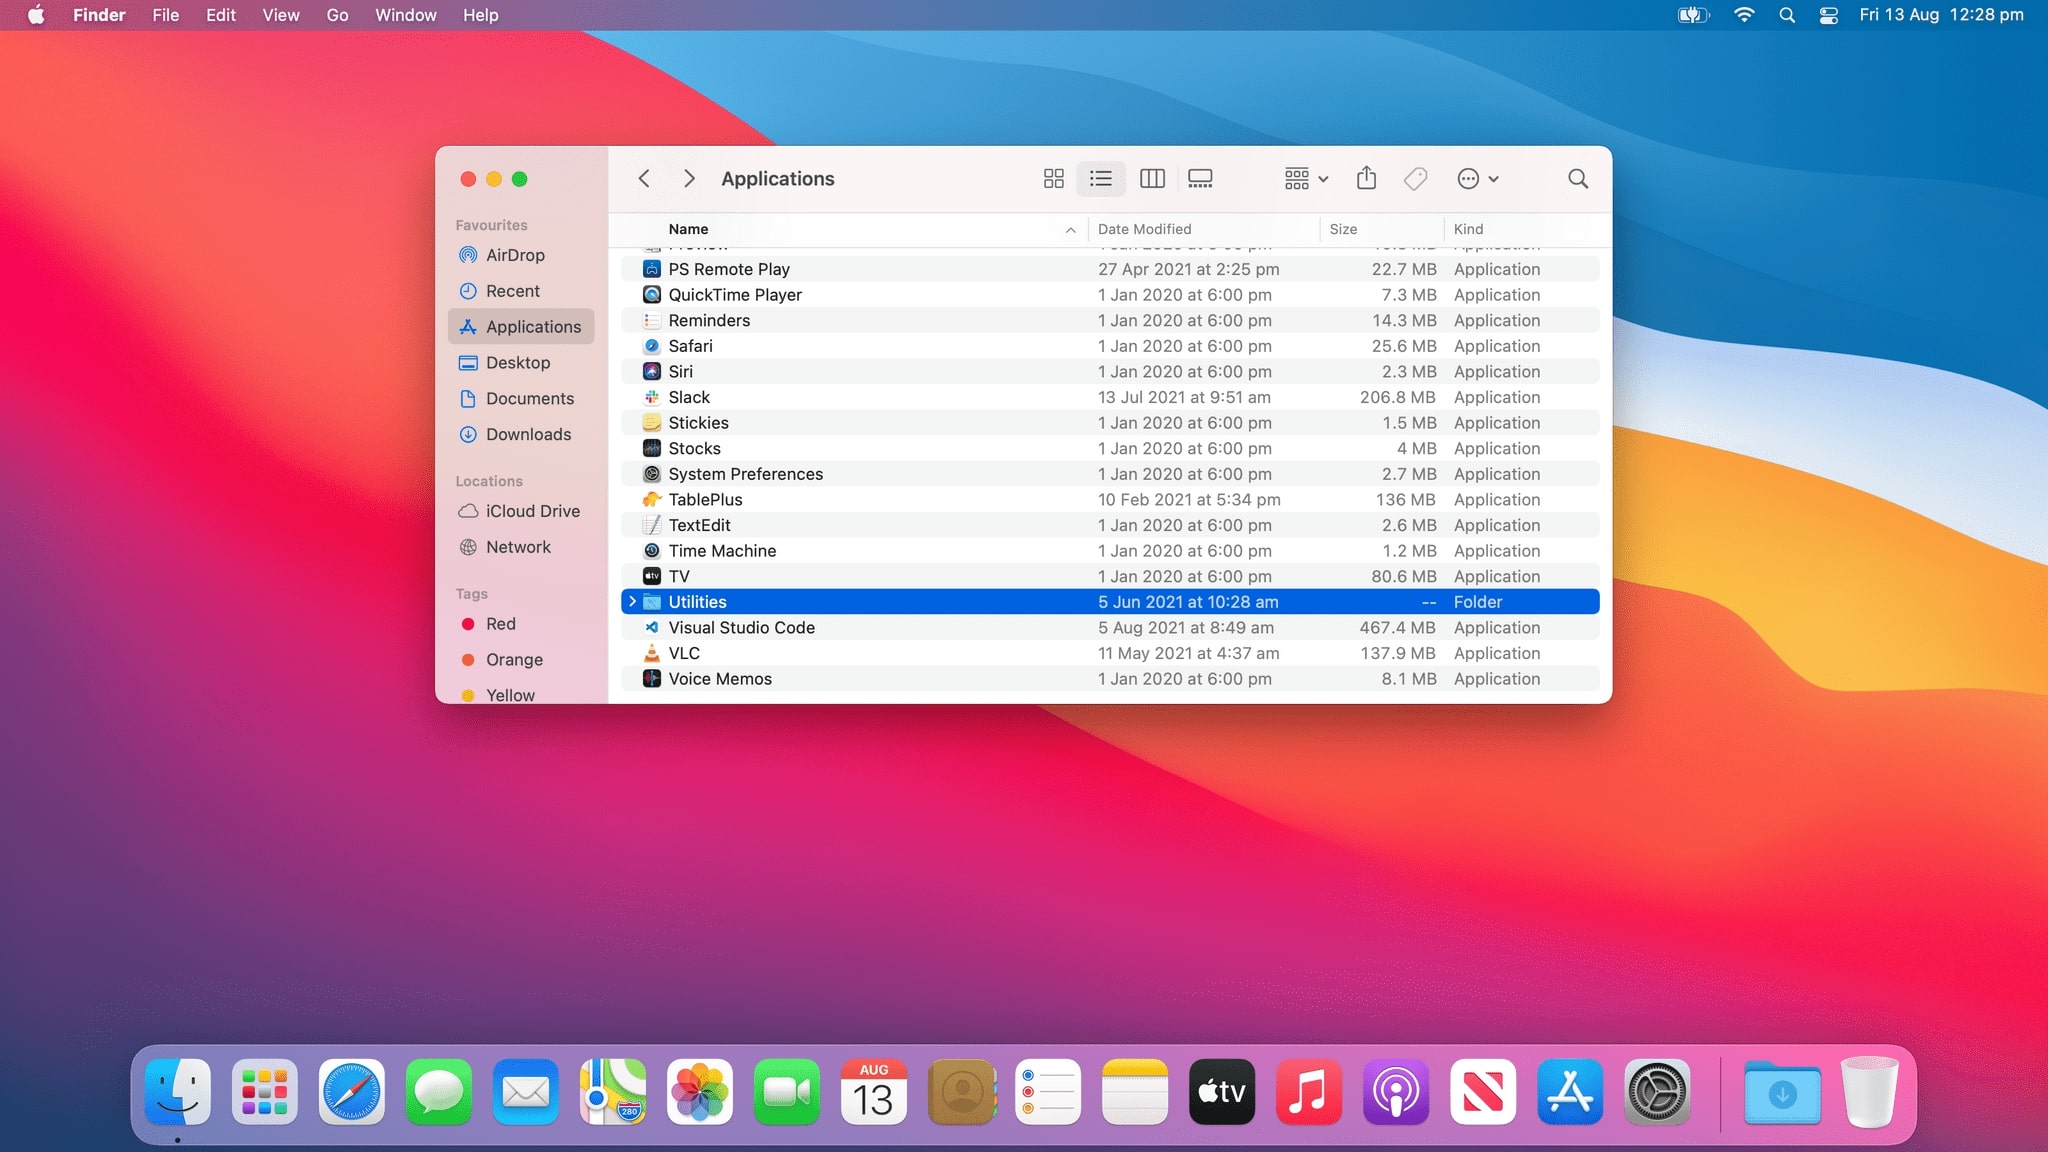The image size is (2048, 1152).
Task: Switch Finder to icon view
Action: [x=1053, y=179]
